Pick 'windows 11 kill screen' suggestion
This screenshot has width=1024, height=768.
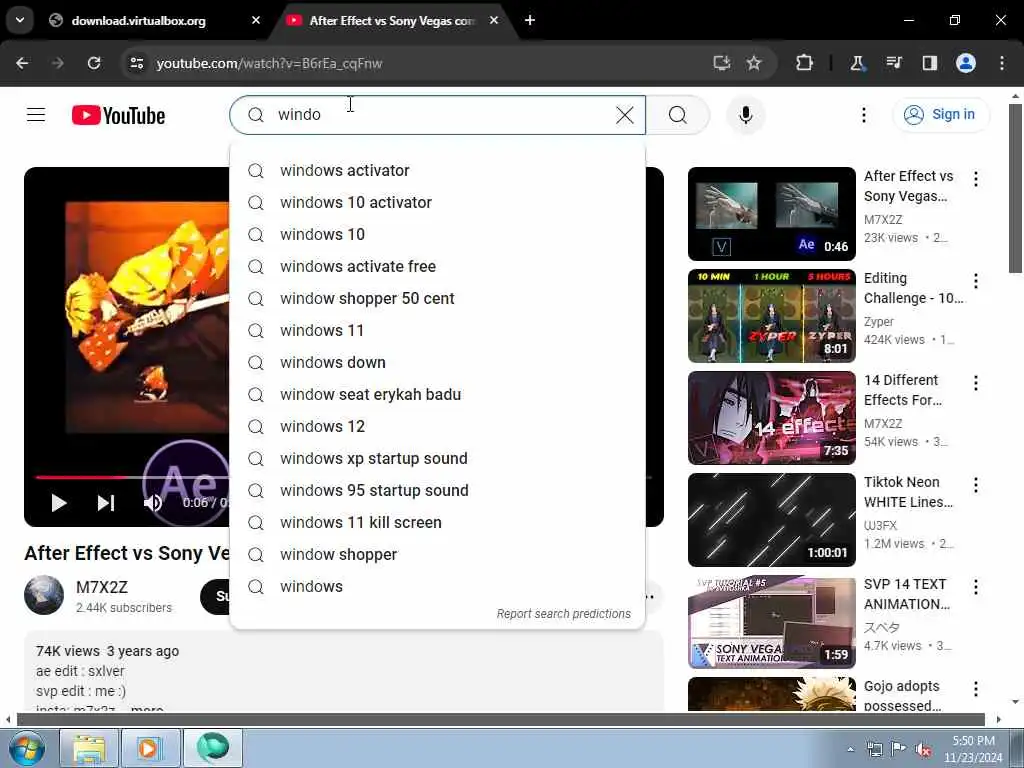pos(438,522)
